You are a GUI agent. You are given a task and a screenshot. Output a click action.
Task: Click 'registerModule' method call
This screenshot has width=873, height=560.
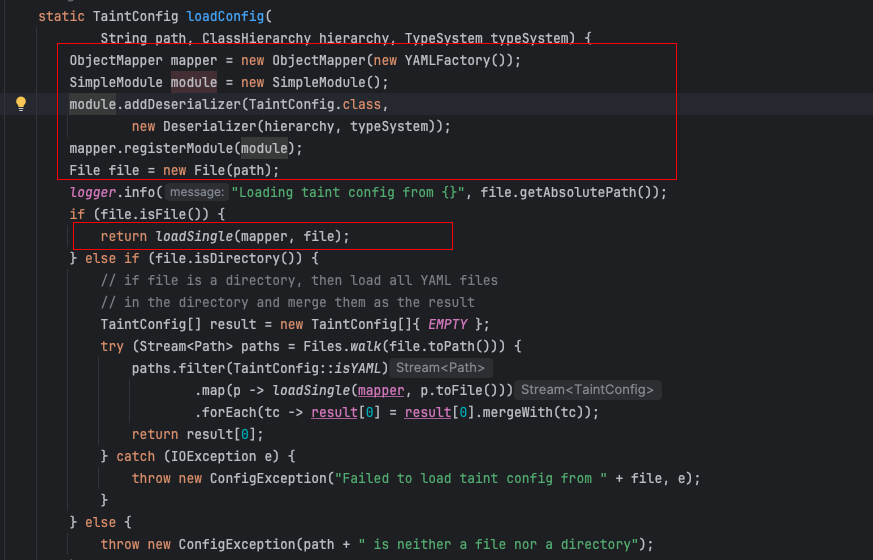click(178, 148)
